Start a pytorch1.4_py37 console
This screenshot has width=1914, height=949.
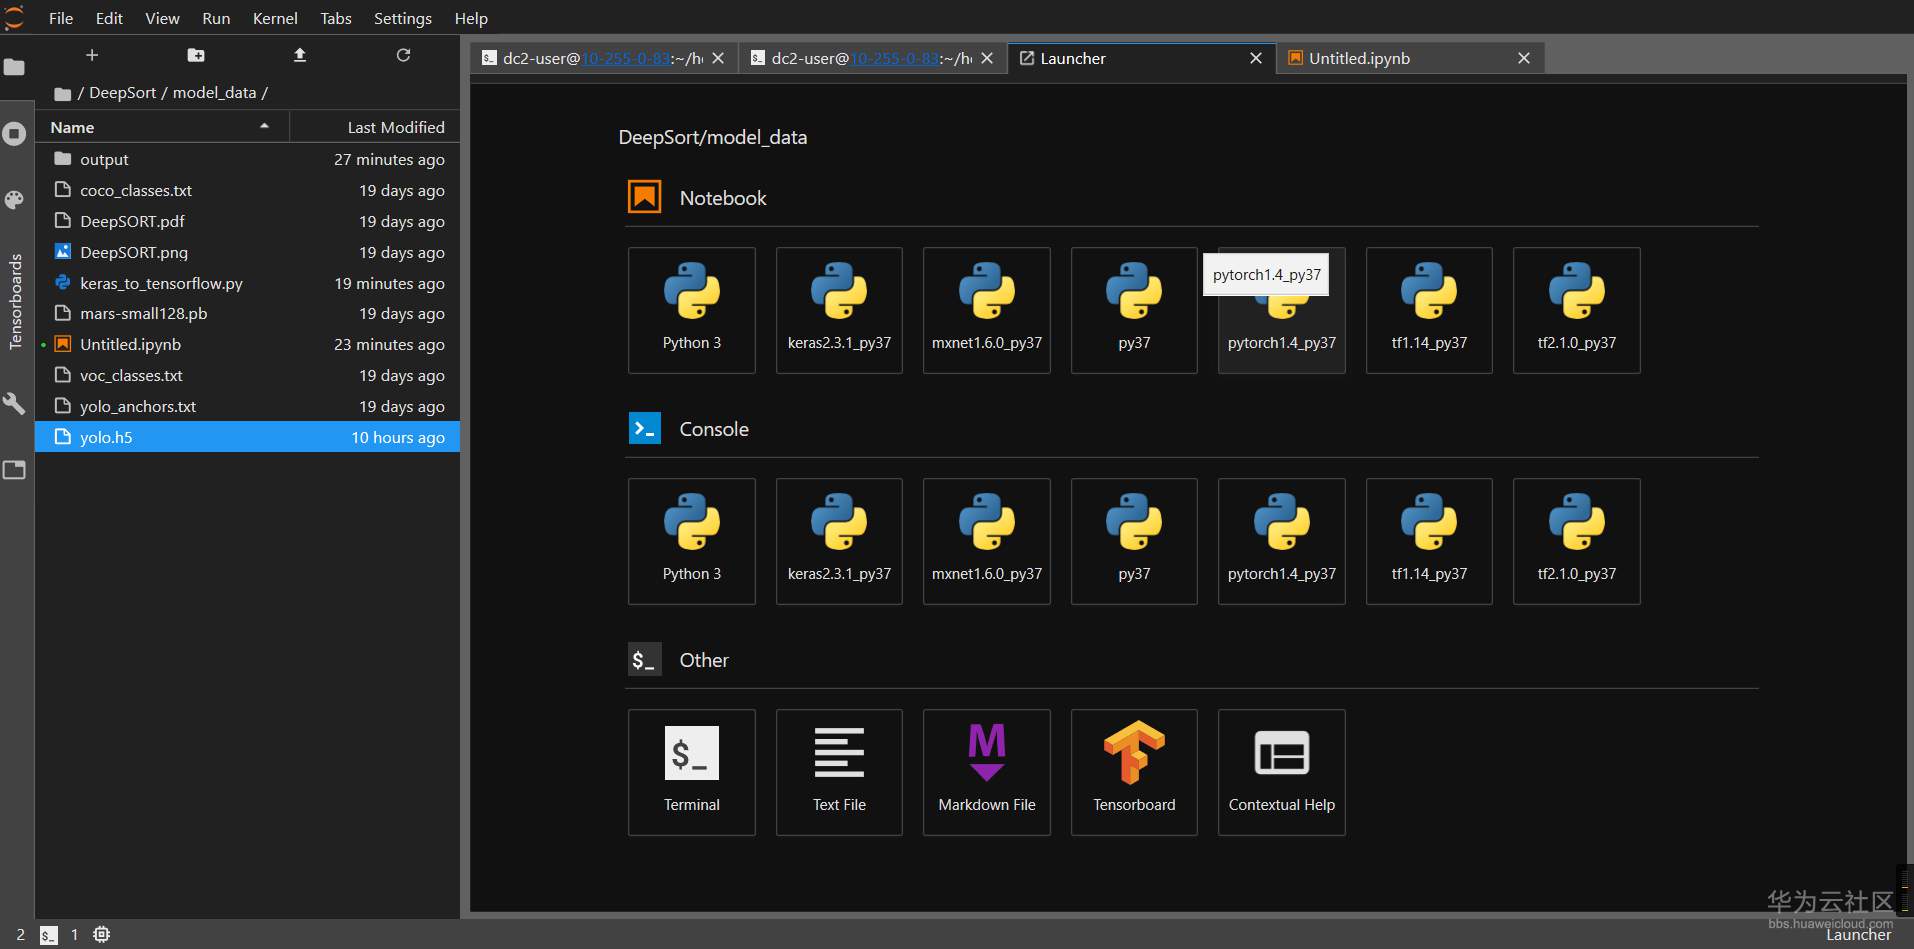pos(1282,541)
